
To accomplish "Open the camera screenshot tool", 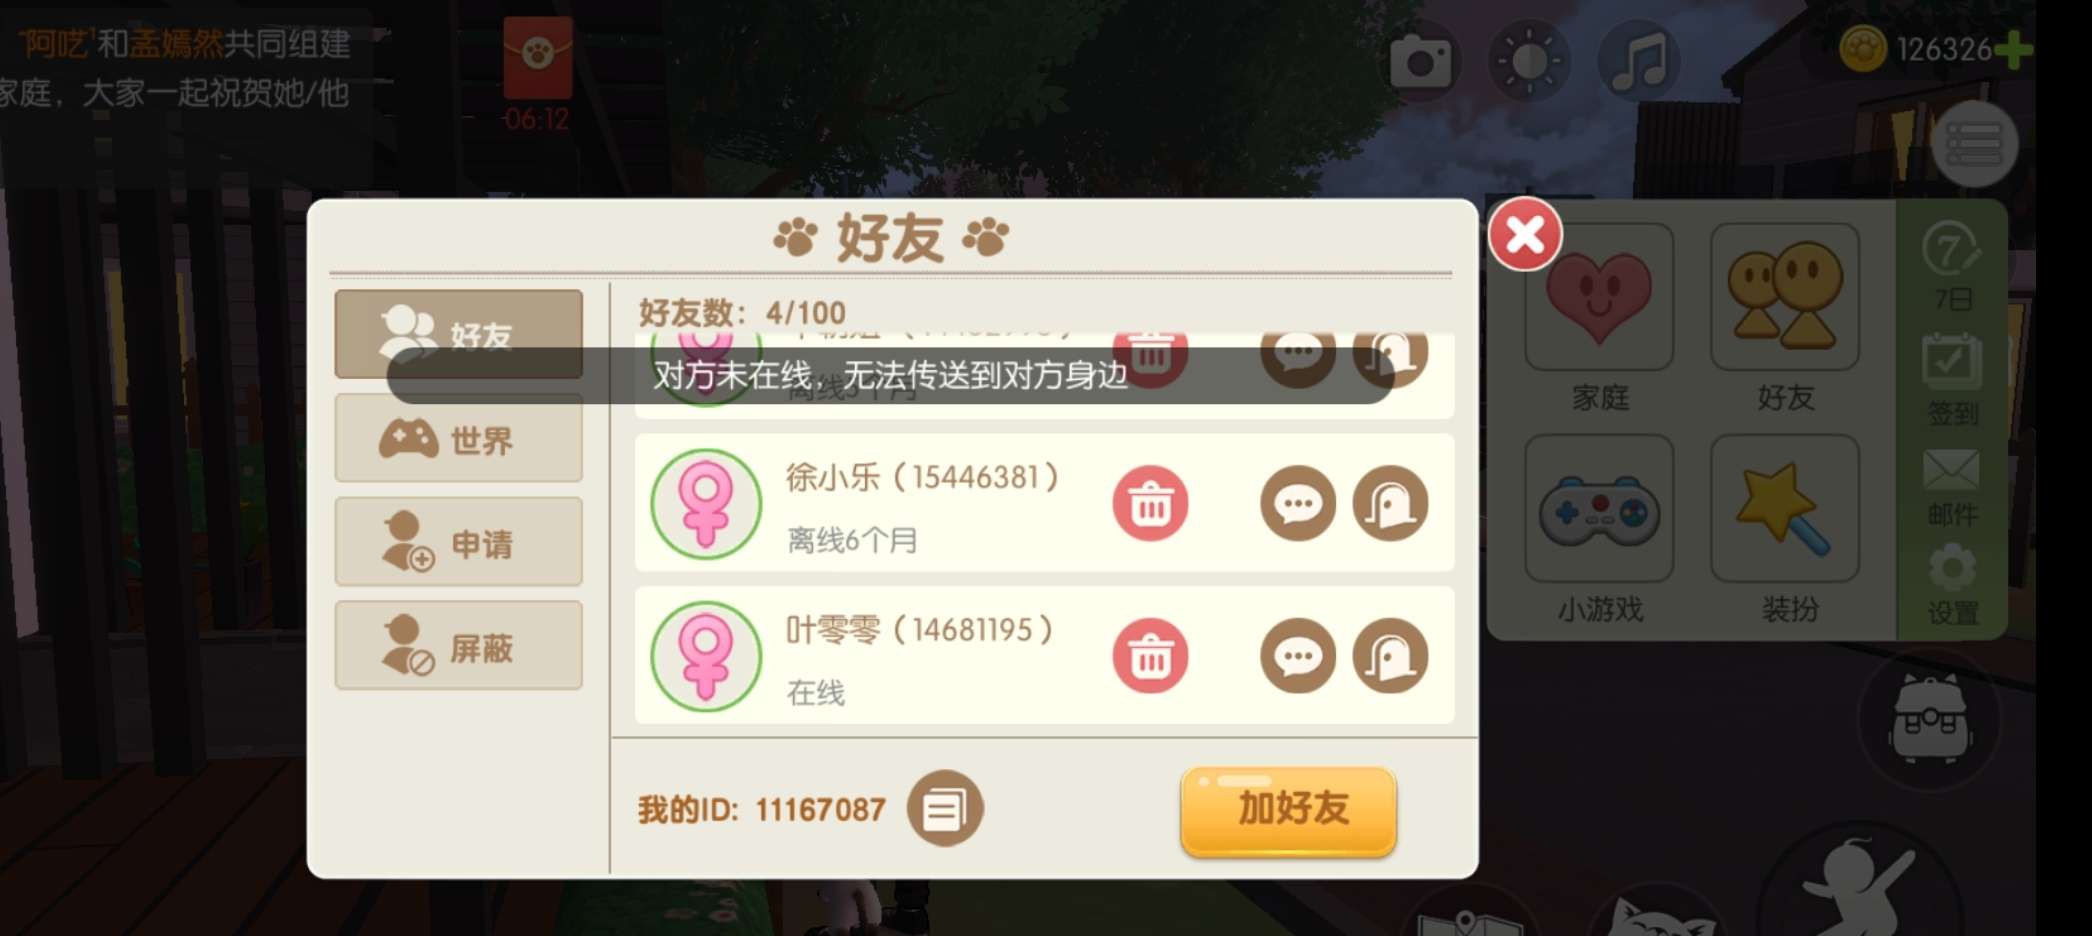I will pos(1421,63).
